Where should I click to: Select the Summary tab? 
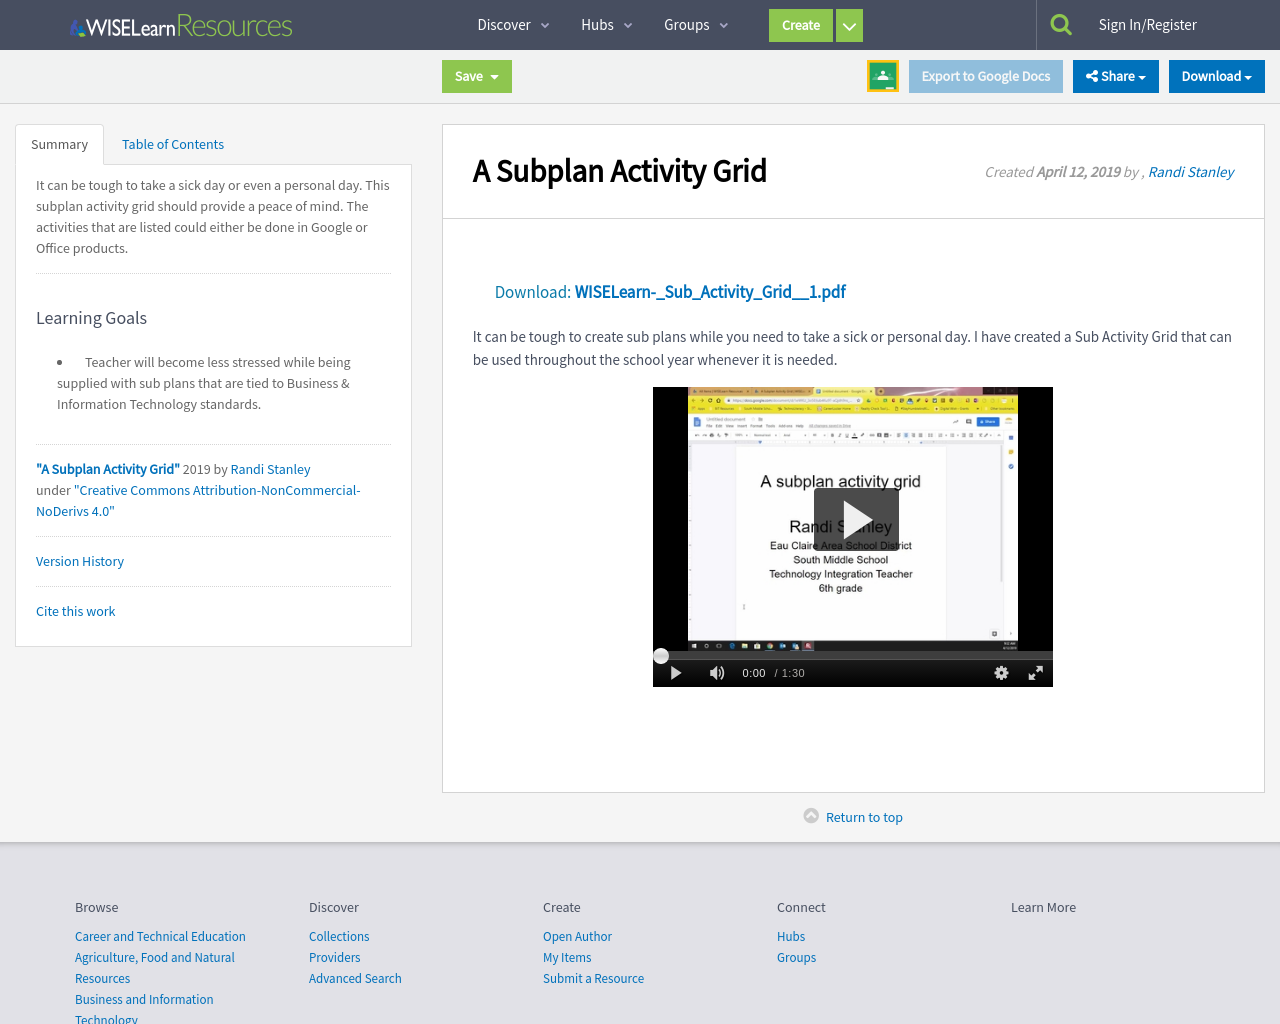[x=59, y=143]
